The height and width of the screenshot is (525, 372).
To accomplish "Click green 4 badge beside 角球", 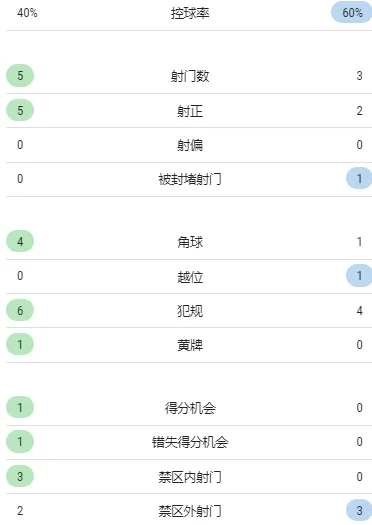I will pos(20,241).
